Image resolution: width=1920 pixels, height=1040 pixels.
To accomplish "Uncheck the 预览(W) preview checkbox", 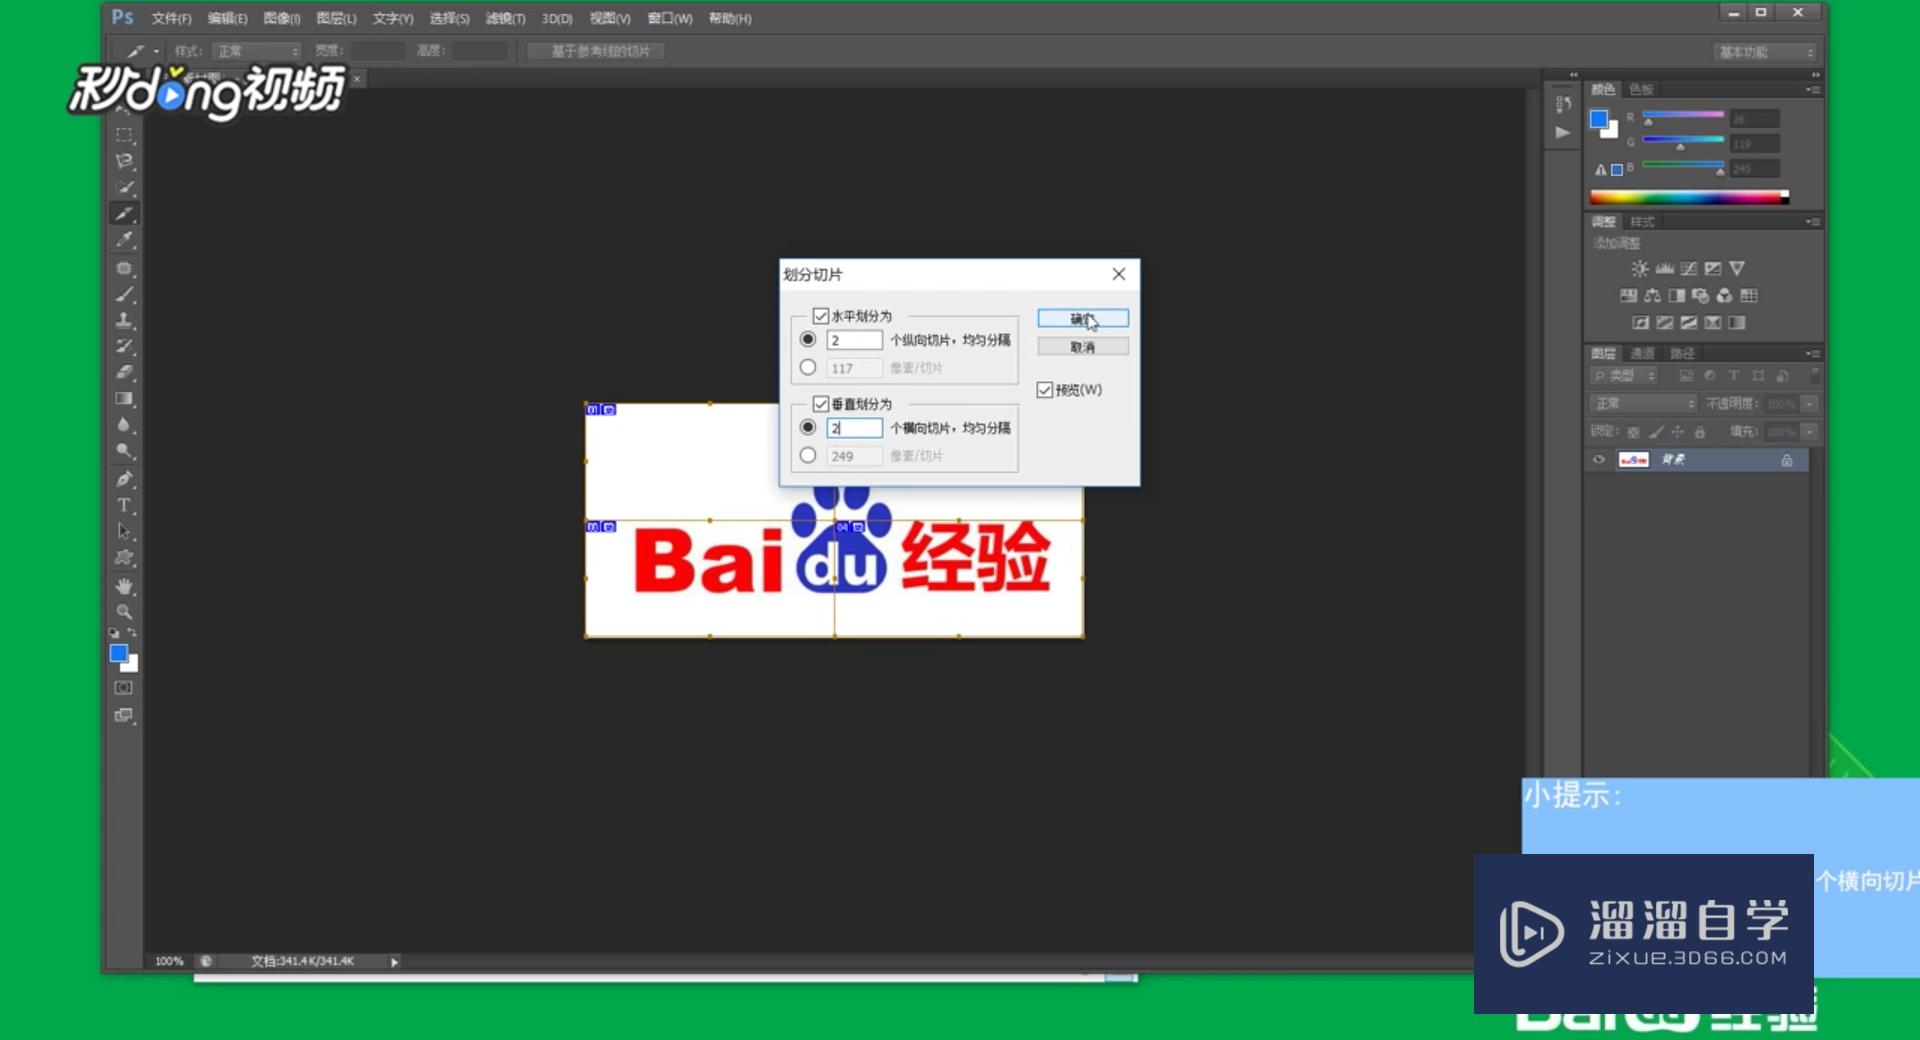I will [x=1045, y=390].
